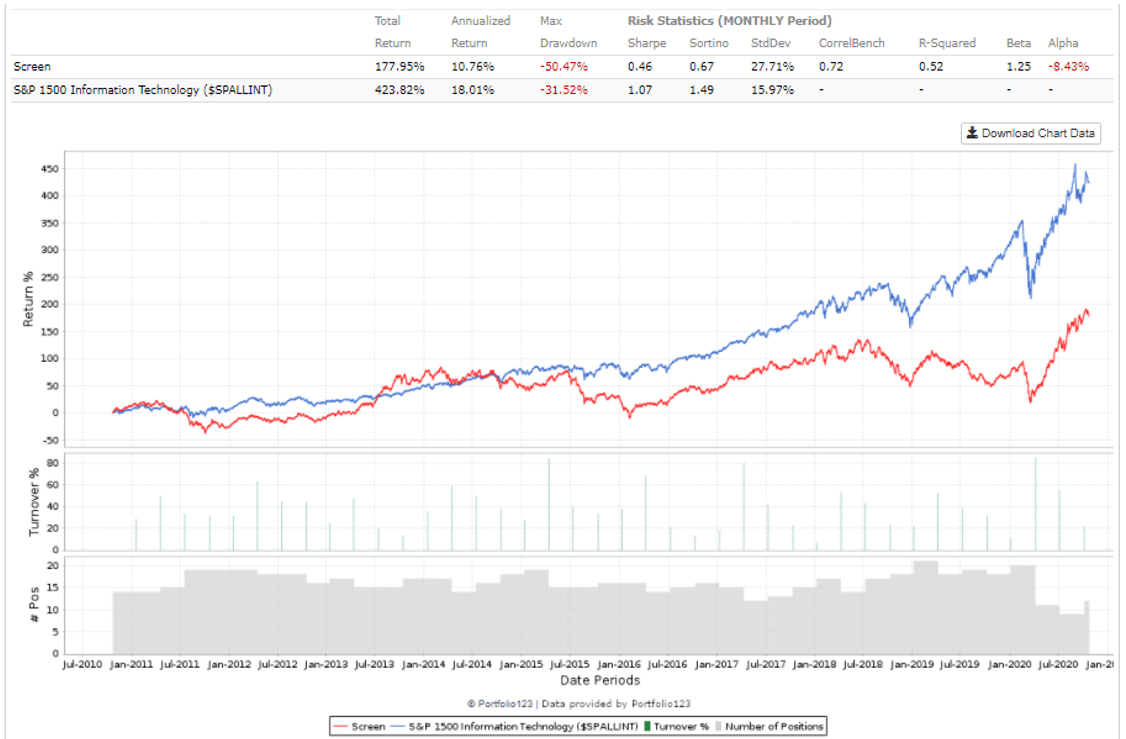Click Screen Alpha value -8.43%
This screenshot has width=1126, height=739.
coord(1069,67)
